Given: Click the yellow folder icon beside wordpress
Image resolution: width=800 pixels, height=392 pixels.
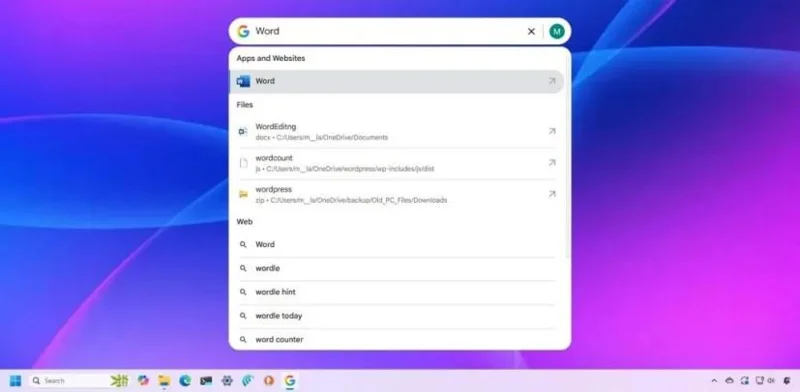Looking at the screenshot, I should click(243, 194).
